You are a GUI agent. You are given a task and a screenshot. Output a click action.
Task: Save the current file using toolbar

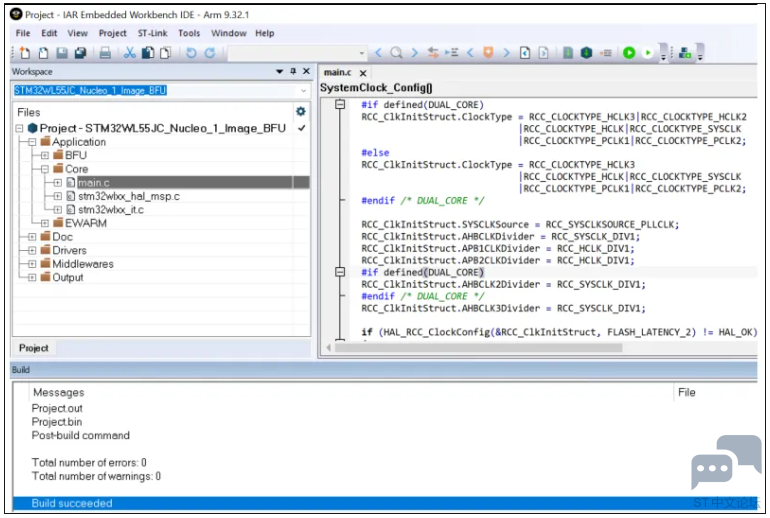[62, 53]
